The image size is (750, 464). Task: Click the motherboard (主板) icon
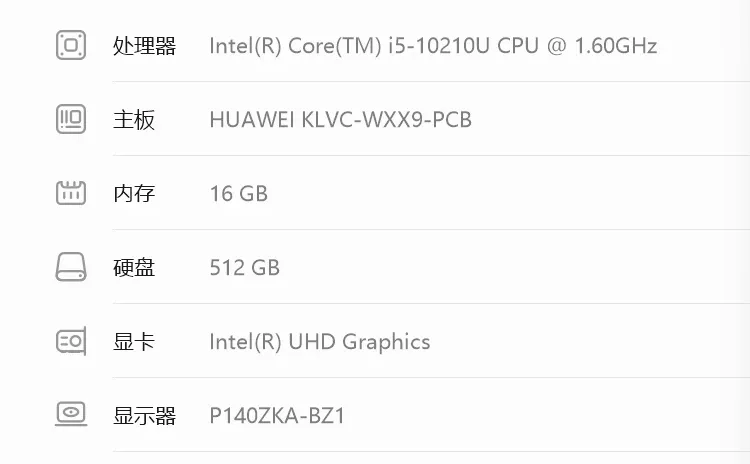pyautogui.click(x=71, y=119)
